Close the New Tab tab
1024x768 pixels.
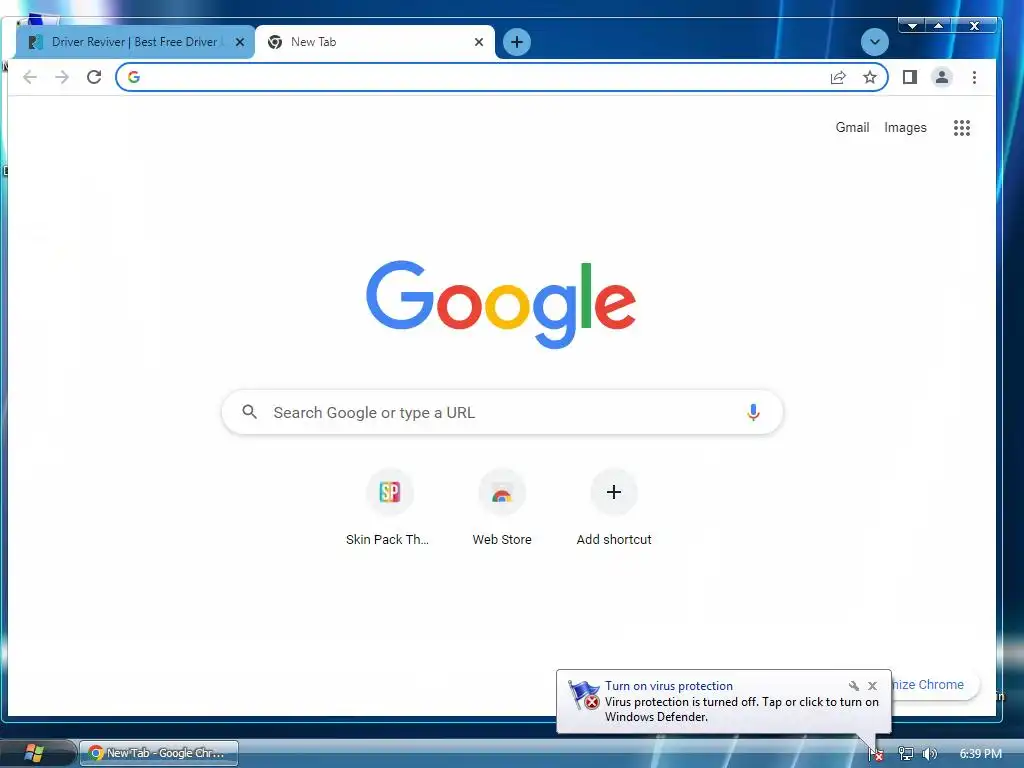click(479, 42)
